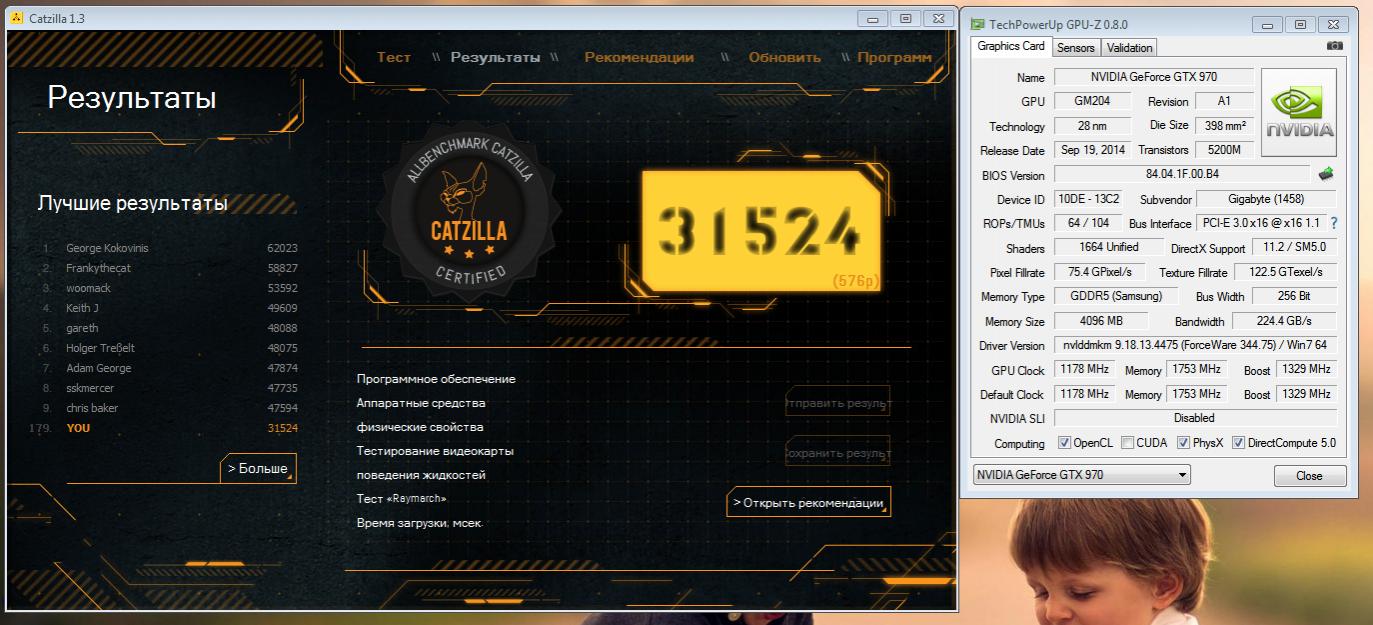This screenshot has height=625, width=1373.
Task: Click the Bandwidth 224.4 GB/s field
Action: coord(1284,321)
